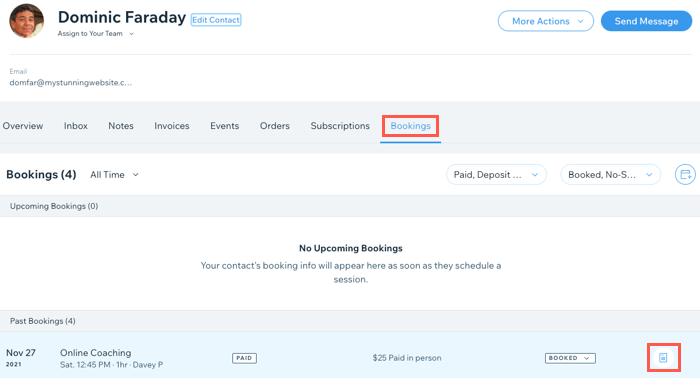Change the BOOKED status dropdown
Viewport: 700px width, 378px height.
tap(570, 358)
